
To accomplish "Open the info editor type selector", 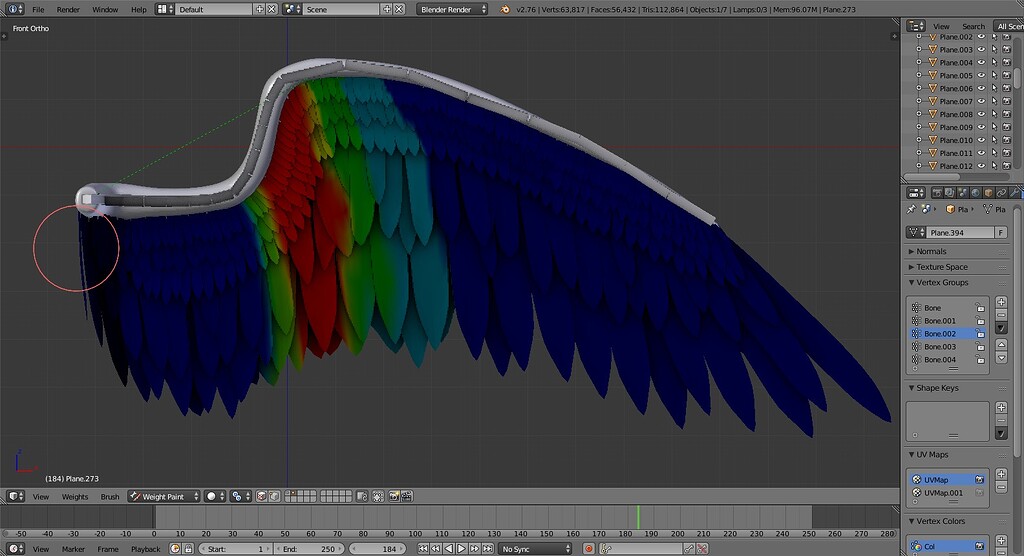I will click(x=15, y=9).
